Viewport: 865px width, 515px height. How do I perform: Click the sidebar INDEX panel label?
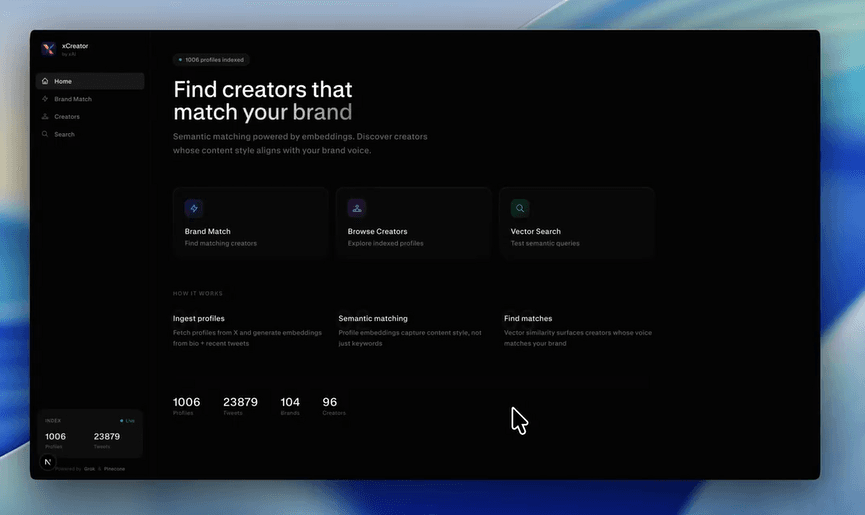pos(53,421)
